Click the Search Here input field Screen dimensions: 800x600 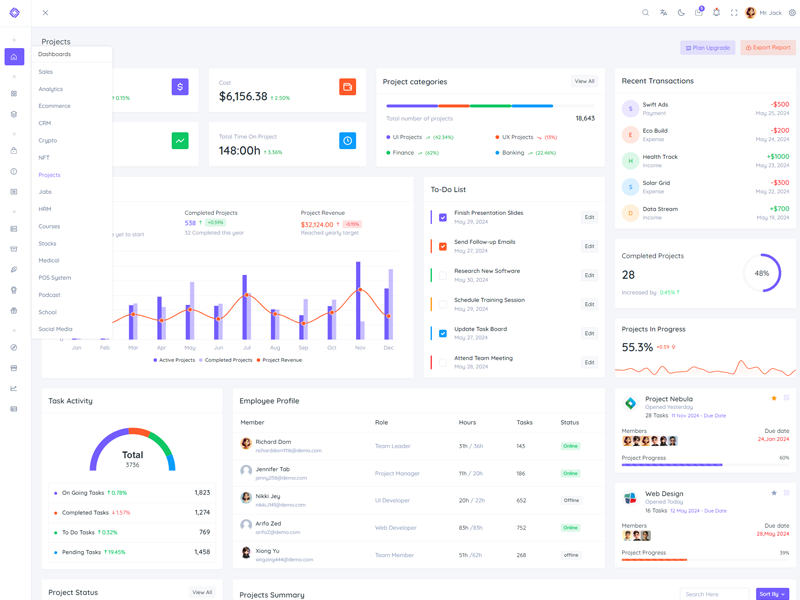[714, 594]
